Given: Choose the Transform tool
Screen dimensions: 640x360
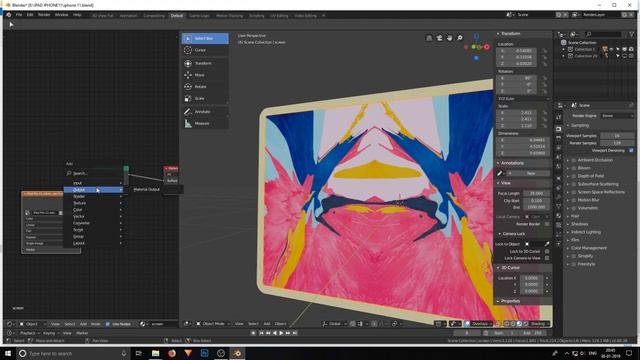Looking at the screenshot, I should [205, 64].
